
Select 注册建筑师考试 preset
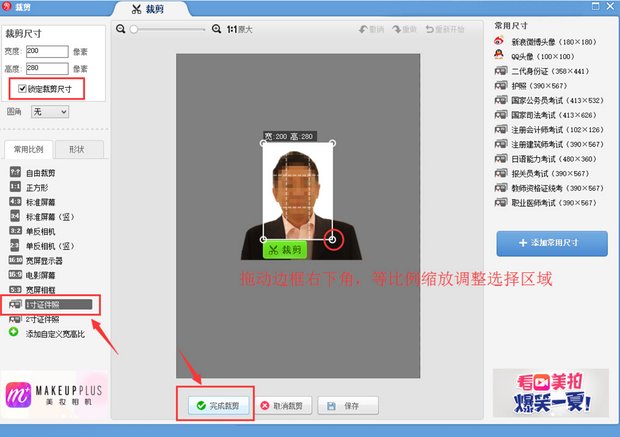549,144
